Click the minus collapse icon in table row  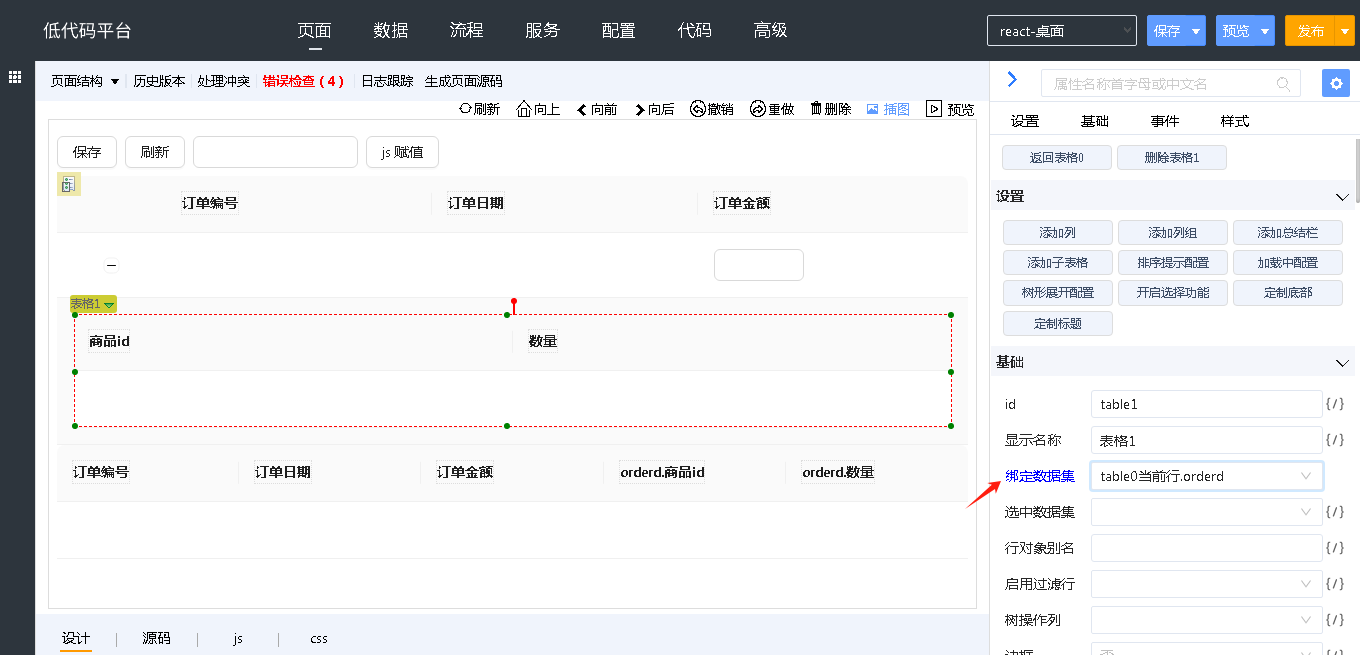111,265
